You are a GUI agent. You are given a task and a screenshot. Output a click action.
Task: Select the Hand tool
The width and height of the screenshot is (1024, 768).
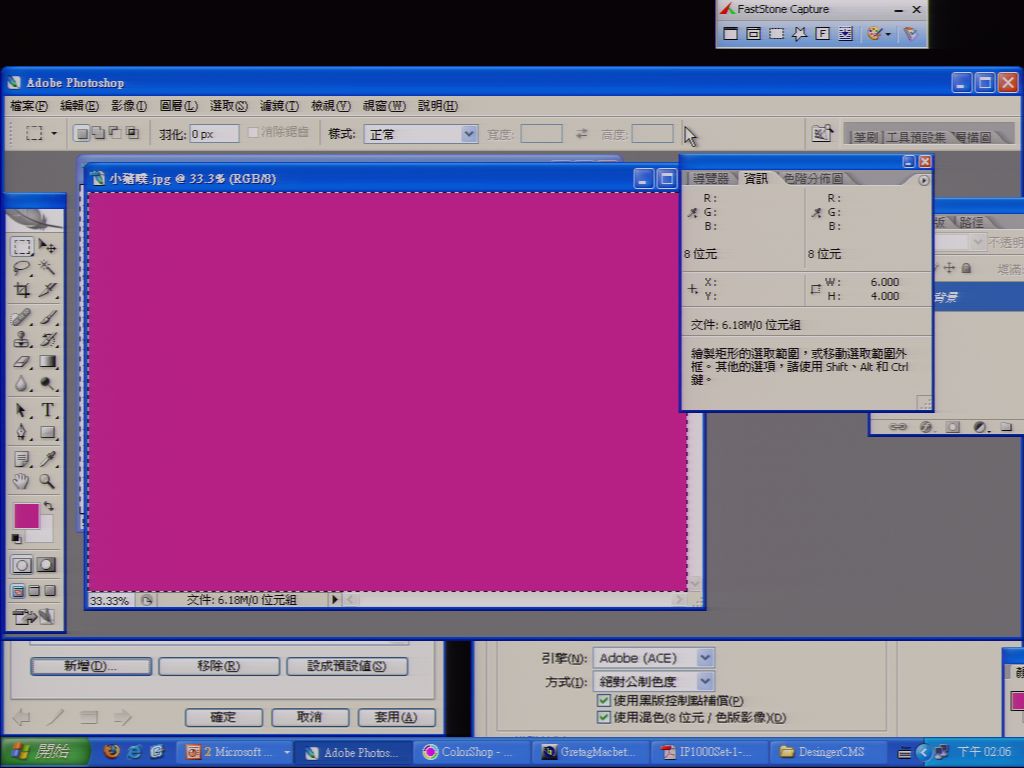[22, 481]
